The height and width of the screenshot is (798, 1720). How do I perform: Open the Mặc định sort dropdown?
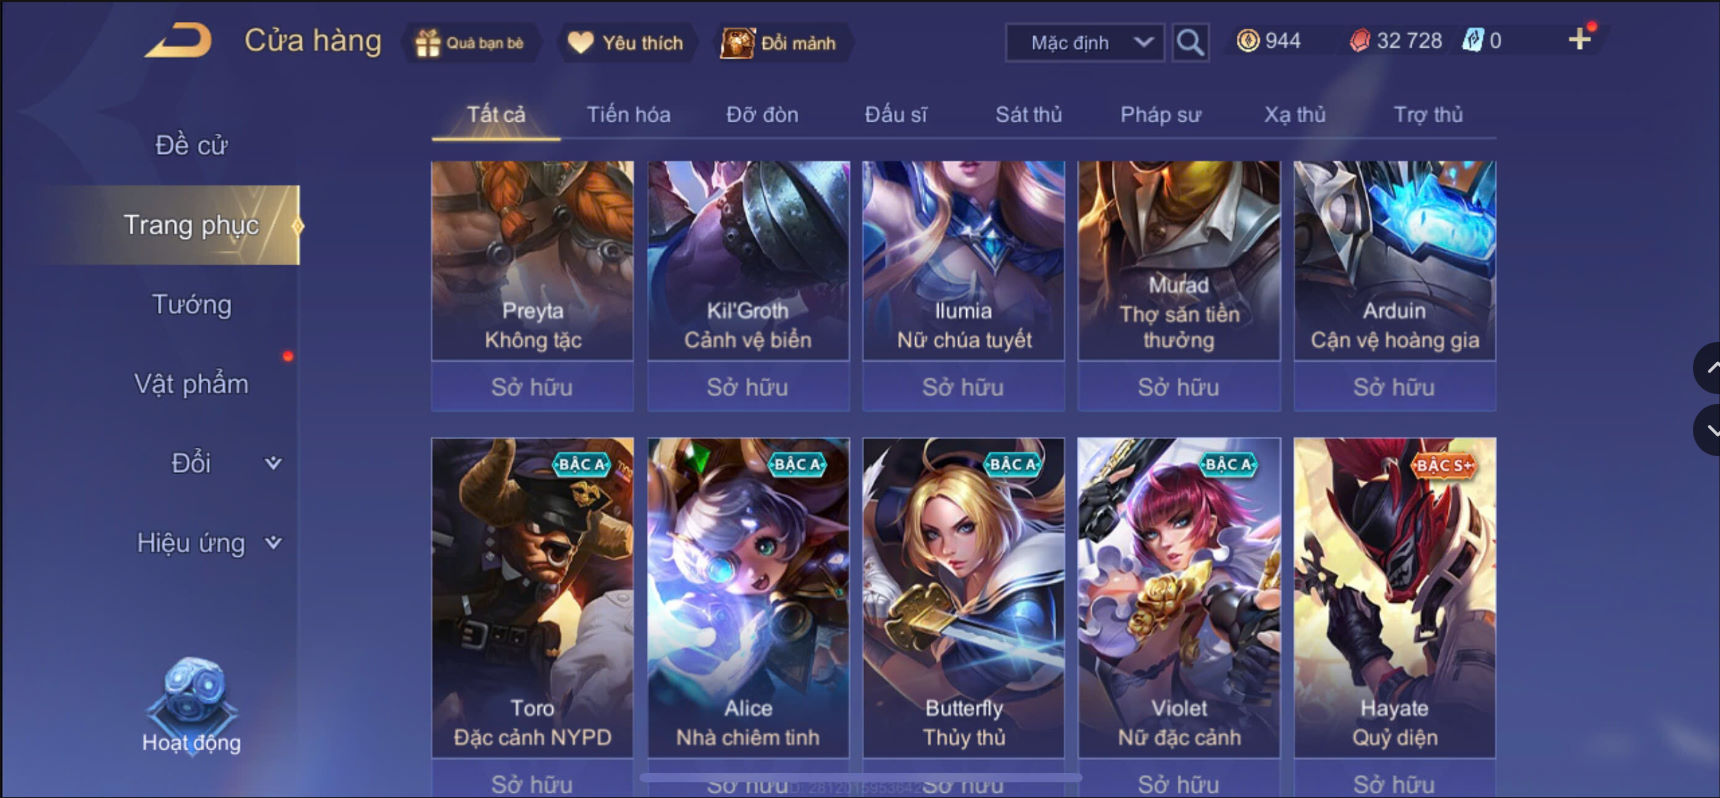pos(1085,42)
